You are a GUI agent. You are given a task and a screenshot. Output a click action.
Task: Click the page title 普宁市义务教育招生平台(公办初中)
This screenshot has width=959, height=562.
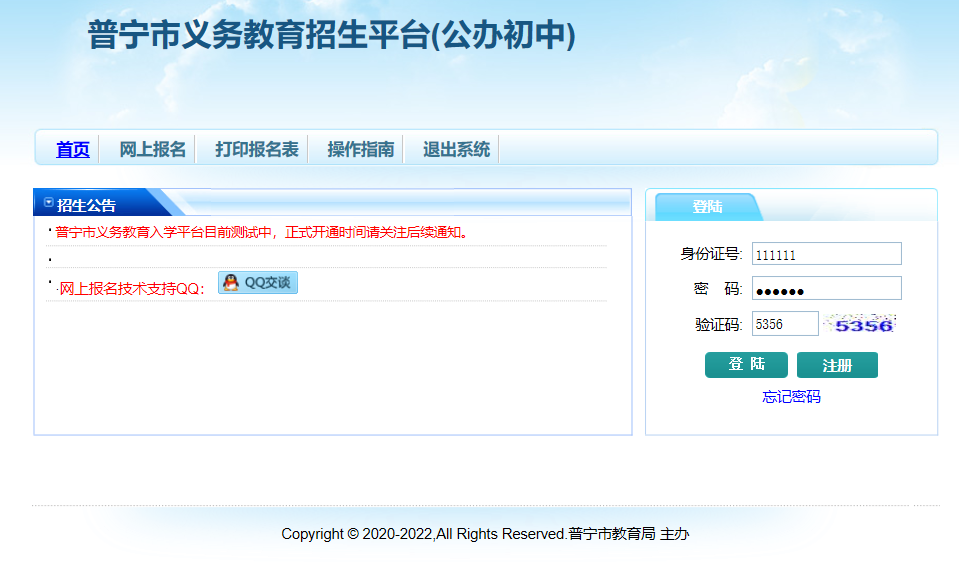[x=332, y=35]
